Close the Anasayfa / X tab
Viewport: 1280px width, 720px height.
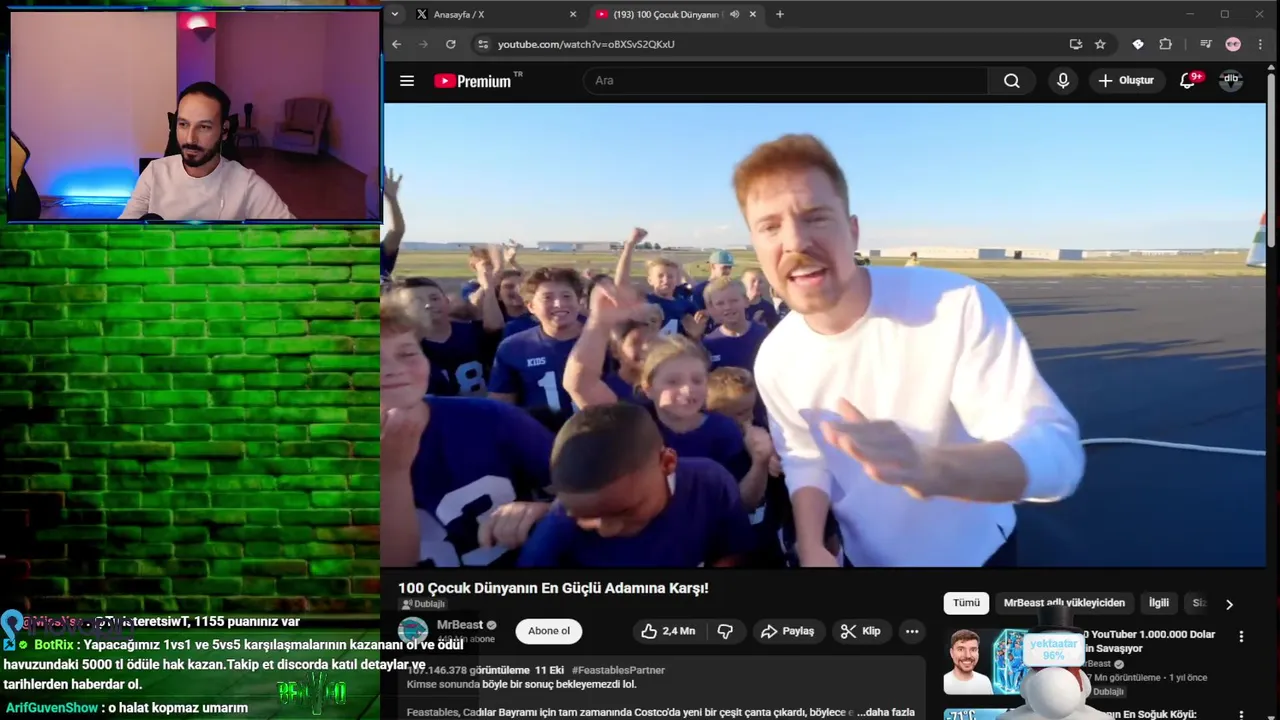[573, 14]
